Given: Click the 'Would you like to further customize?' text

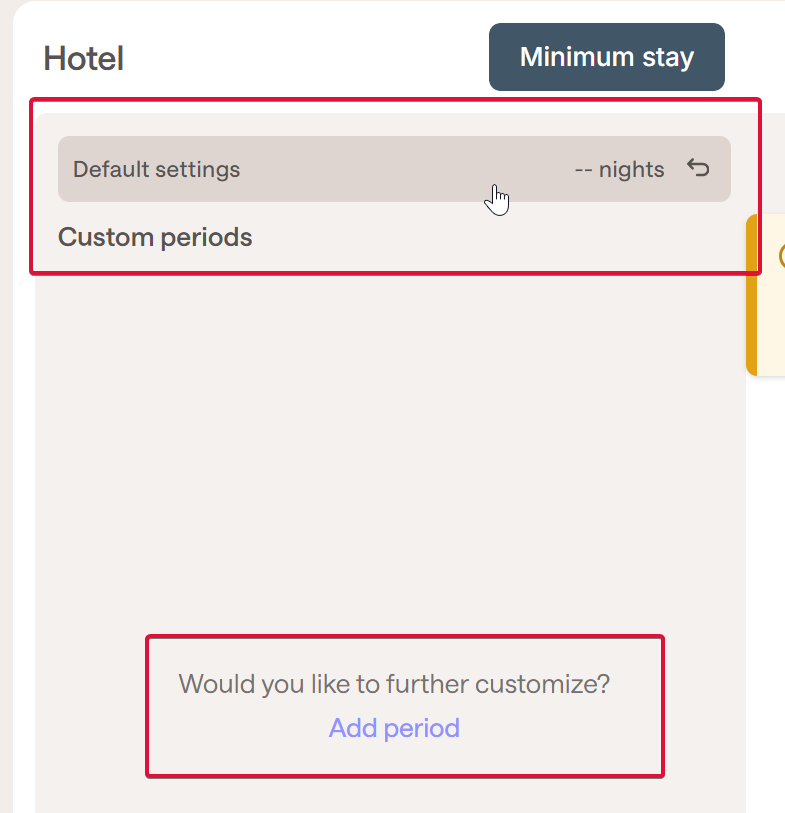Looking at the screenshot, I should pos(394,684).
